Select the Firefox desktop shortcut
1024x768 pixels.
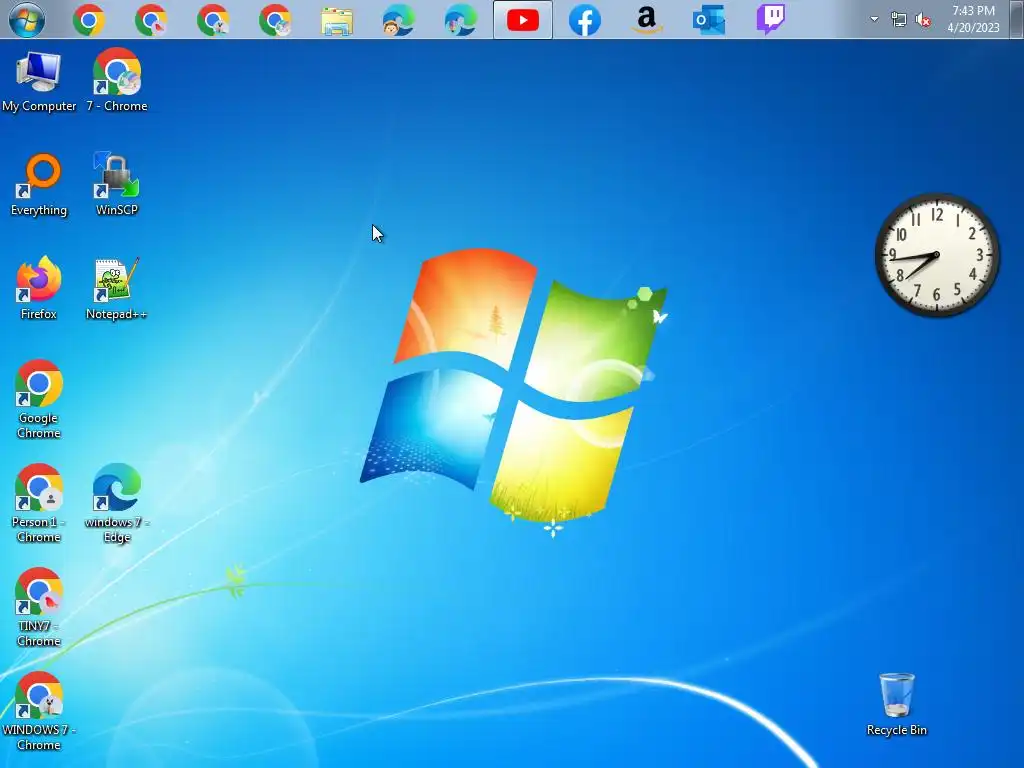click(x=39, y=289)
